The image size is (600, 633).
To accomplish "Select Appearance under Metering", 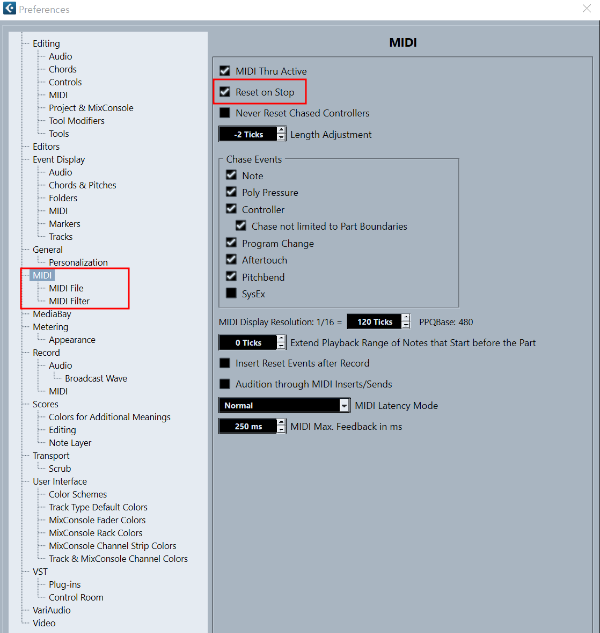I will pos(72,340).
